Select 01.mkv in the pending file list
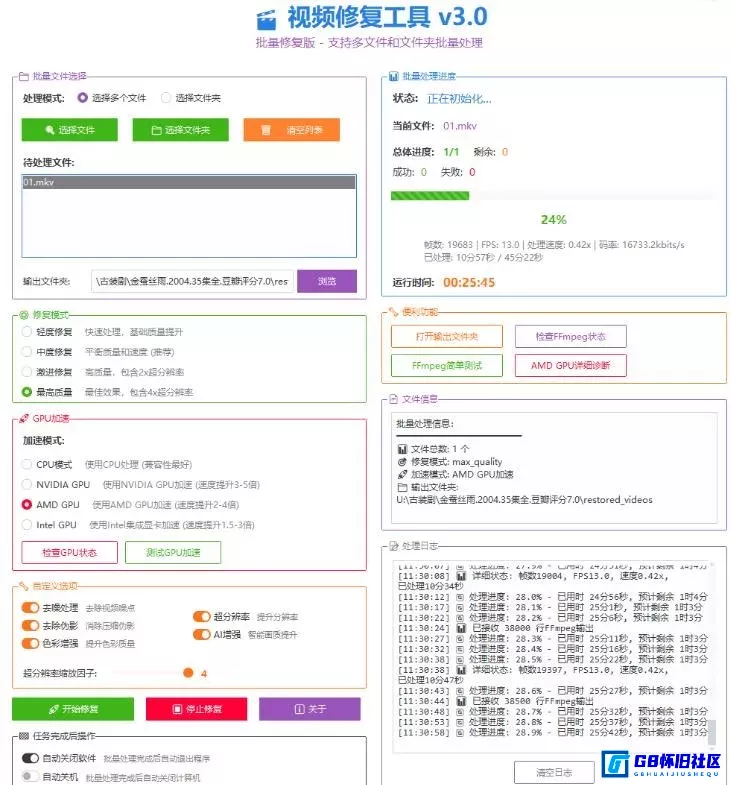 (189, 182)
